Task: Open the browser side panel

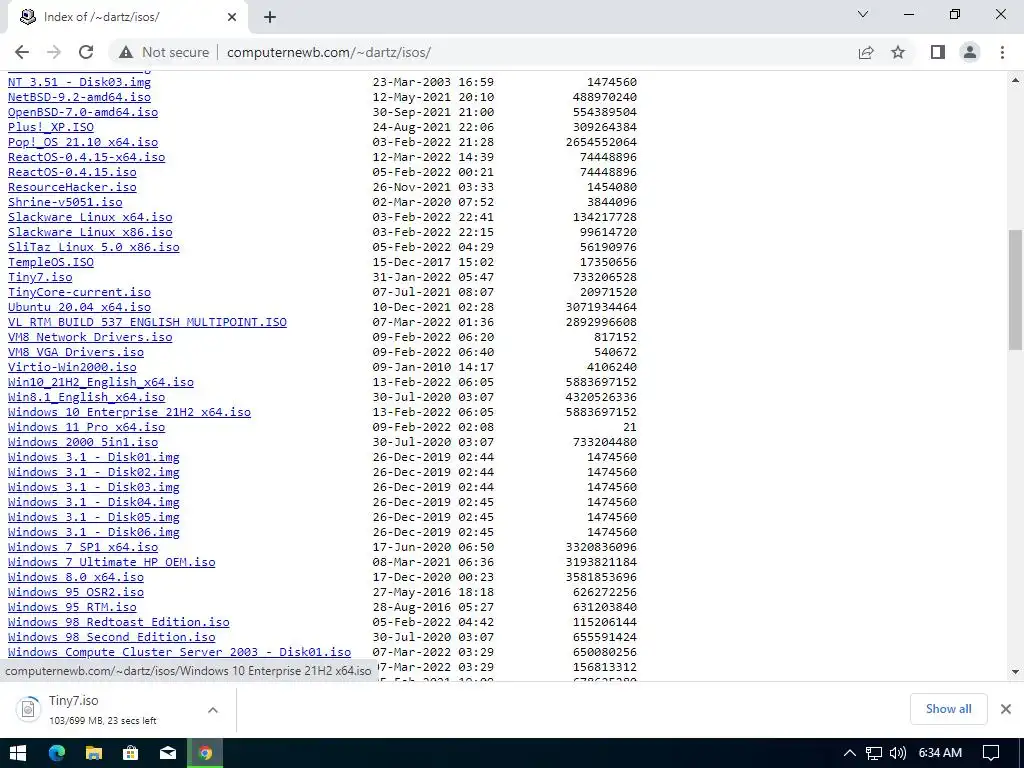Action: tap(938, 52)
